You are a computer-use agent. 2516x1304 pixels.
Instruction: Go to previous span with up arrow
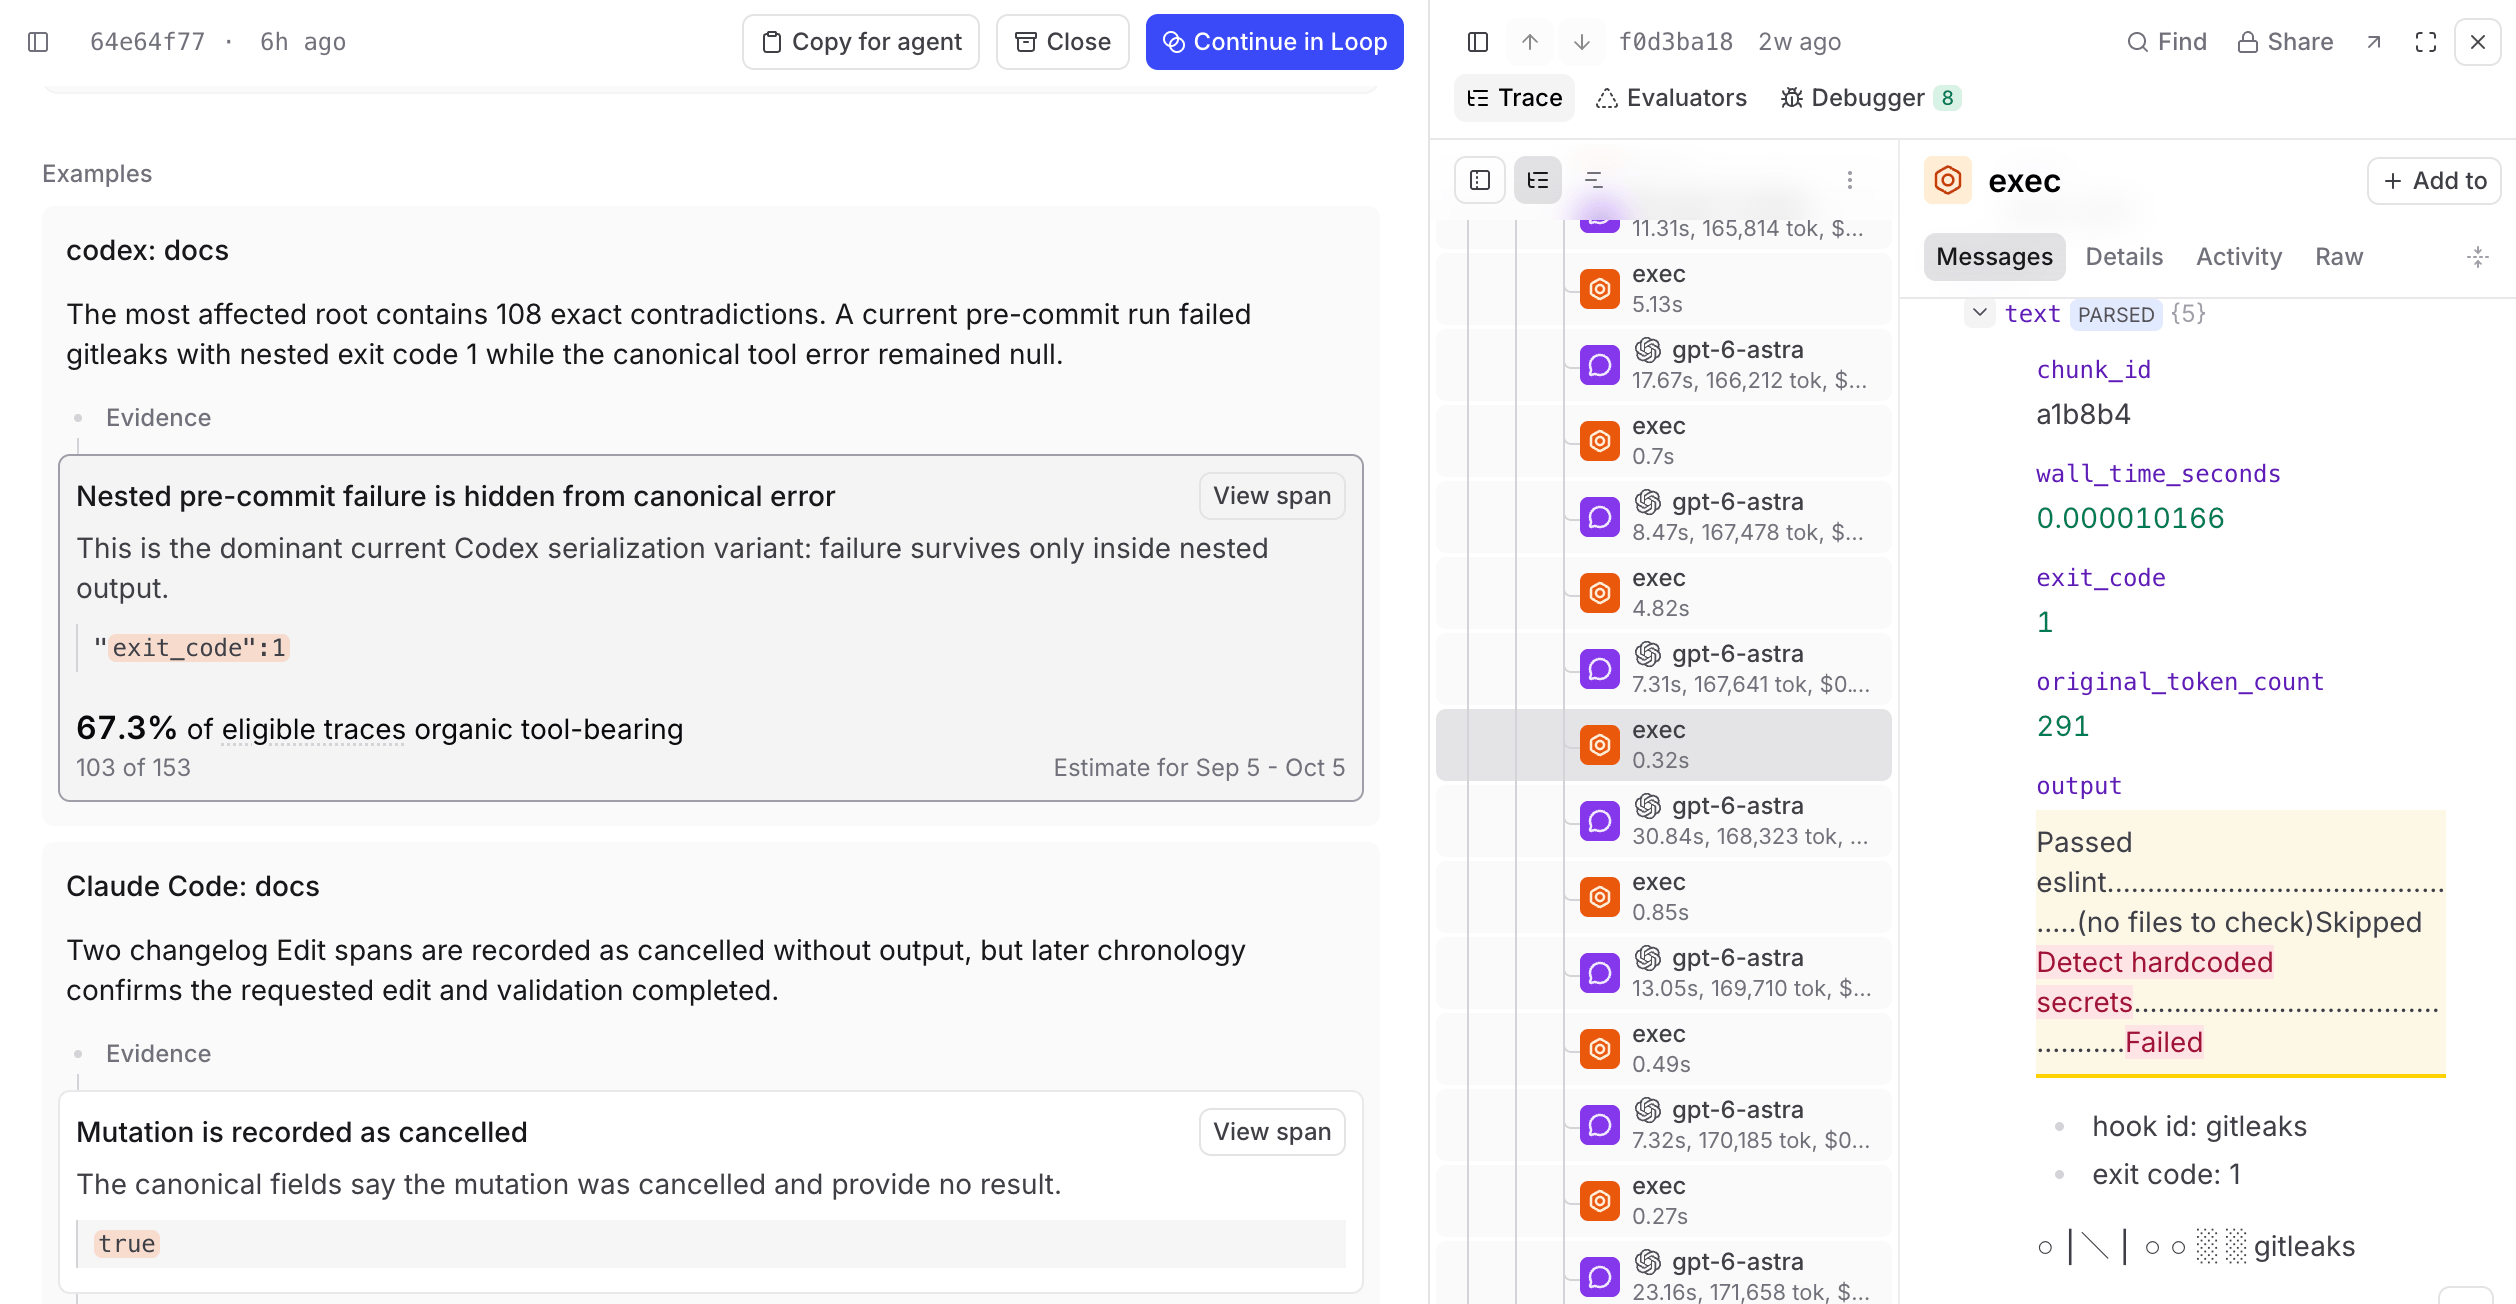(x=1530, y=42)
